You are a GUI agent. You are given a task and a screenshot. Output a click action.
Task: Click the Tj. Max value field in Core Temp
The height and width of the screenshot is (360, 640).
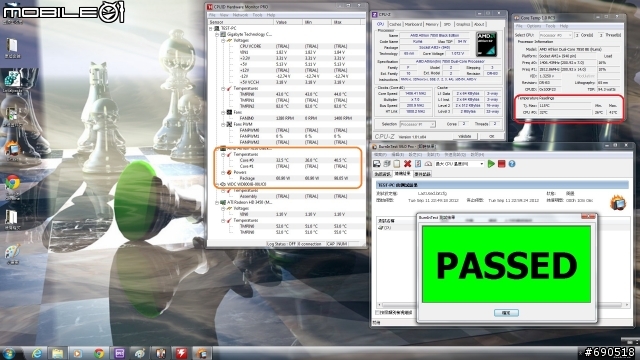pyautogui.click(x=564, y=106)
